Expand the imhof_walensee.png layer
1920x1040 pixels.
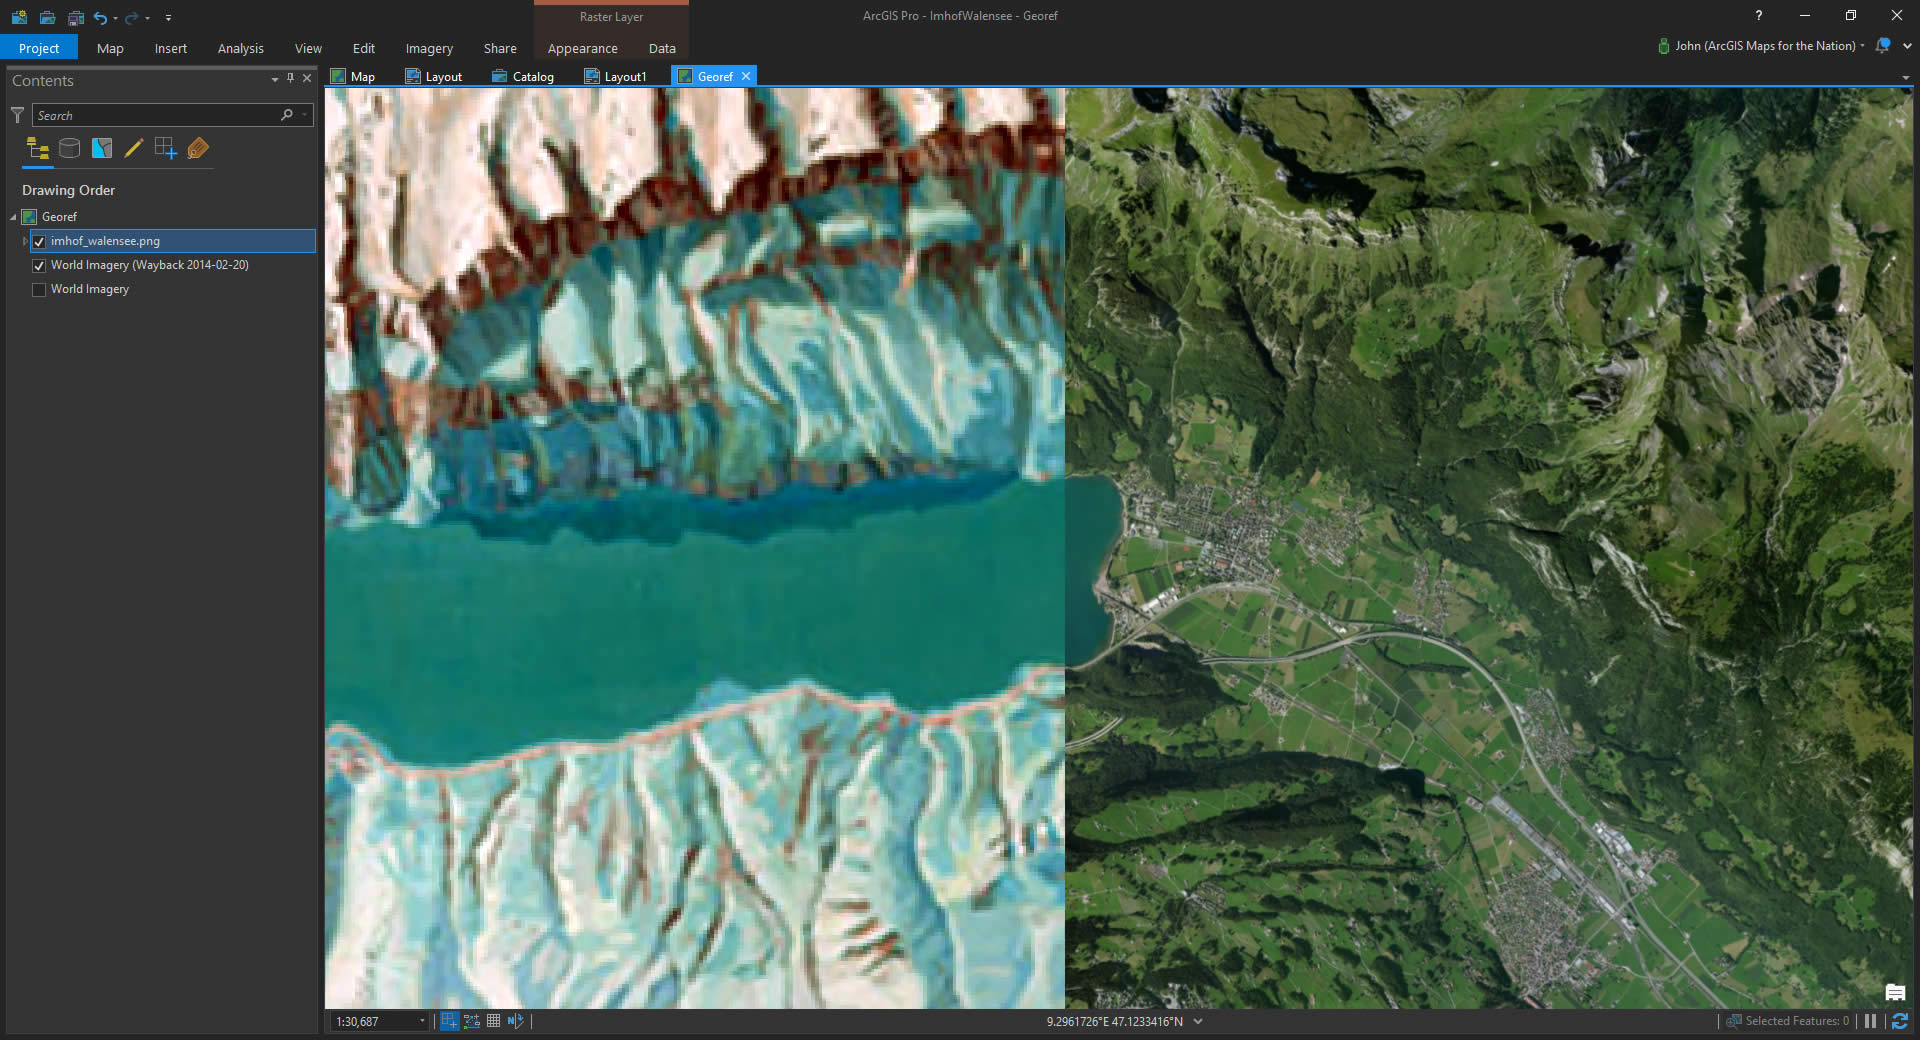[25, 241]
